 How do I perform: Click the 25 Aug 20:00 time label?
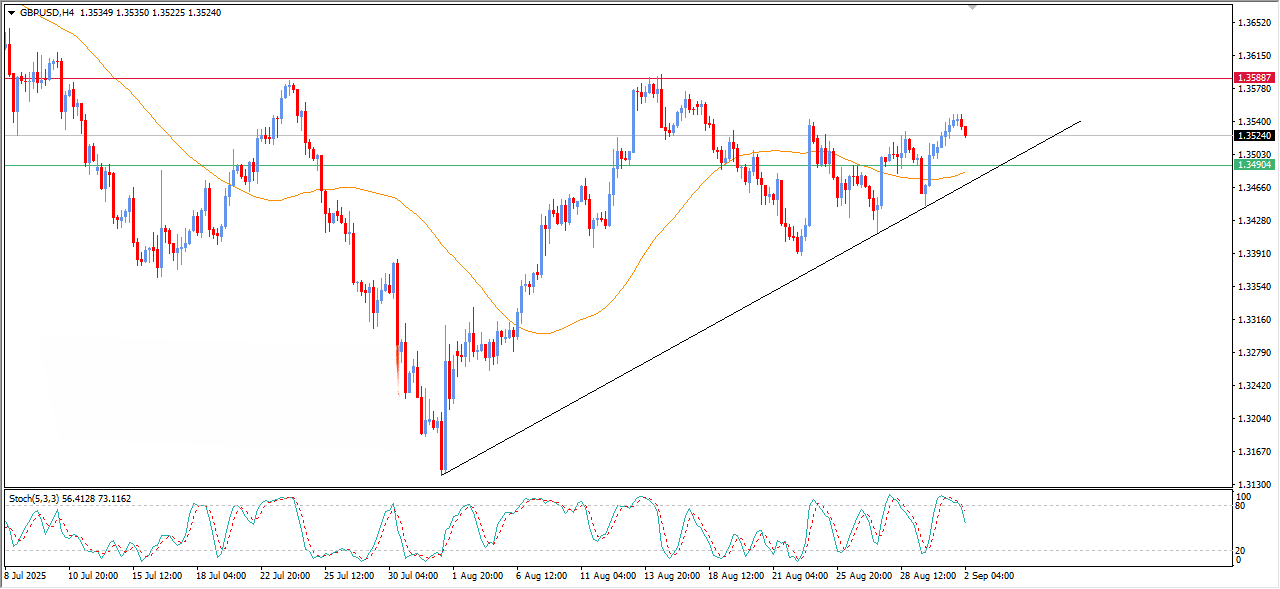pos(862,576)
